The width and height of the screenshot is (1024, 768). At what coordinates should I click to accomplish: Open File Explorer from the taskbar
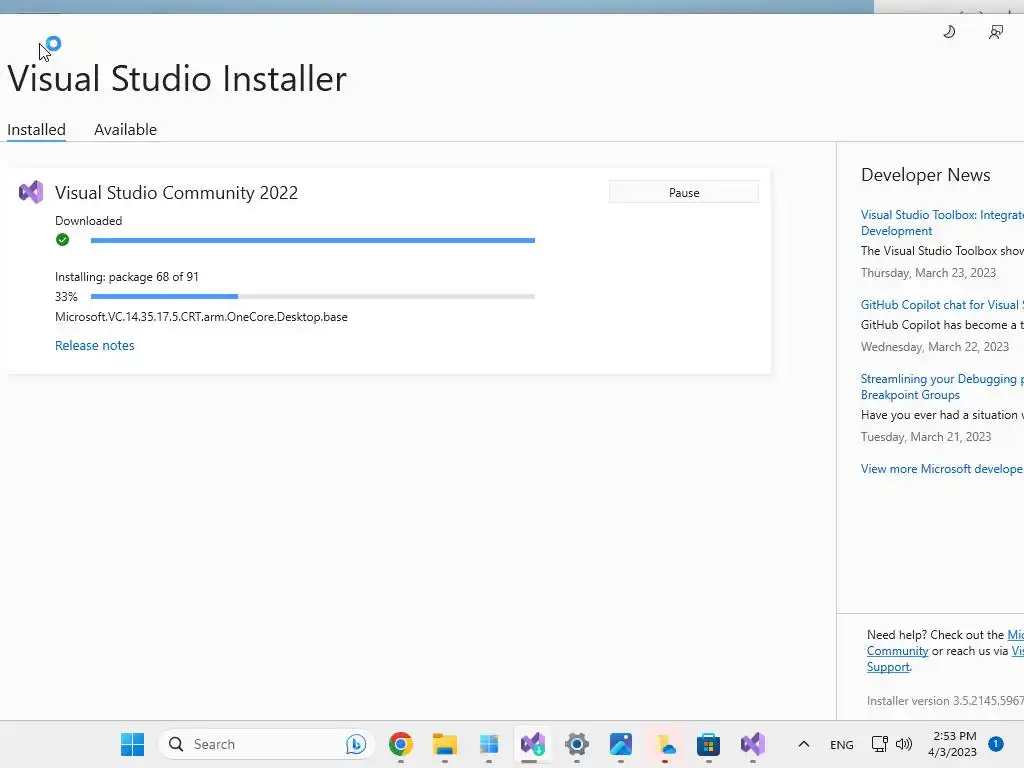[x=445, y=744]
